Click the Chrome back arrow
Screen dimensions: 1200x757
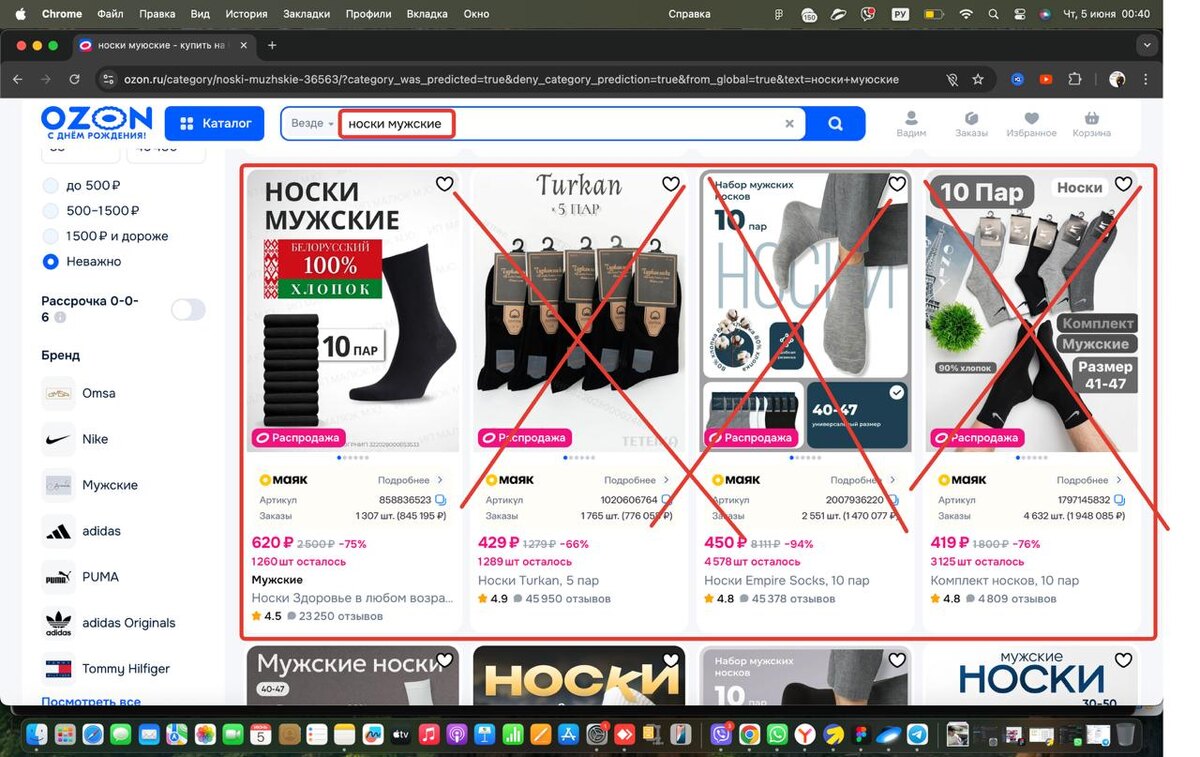pos(17,79)
